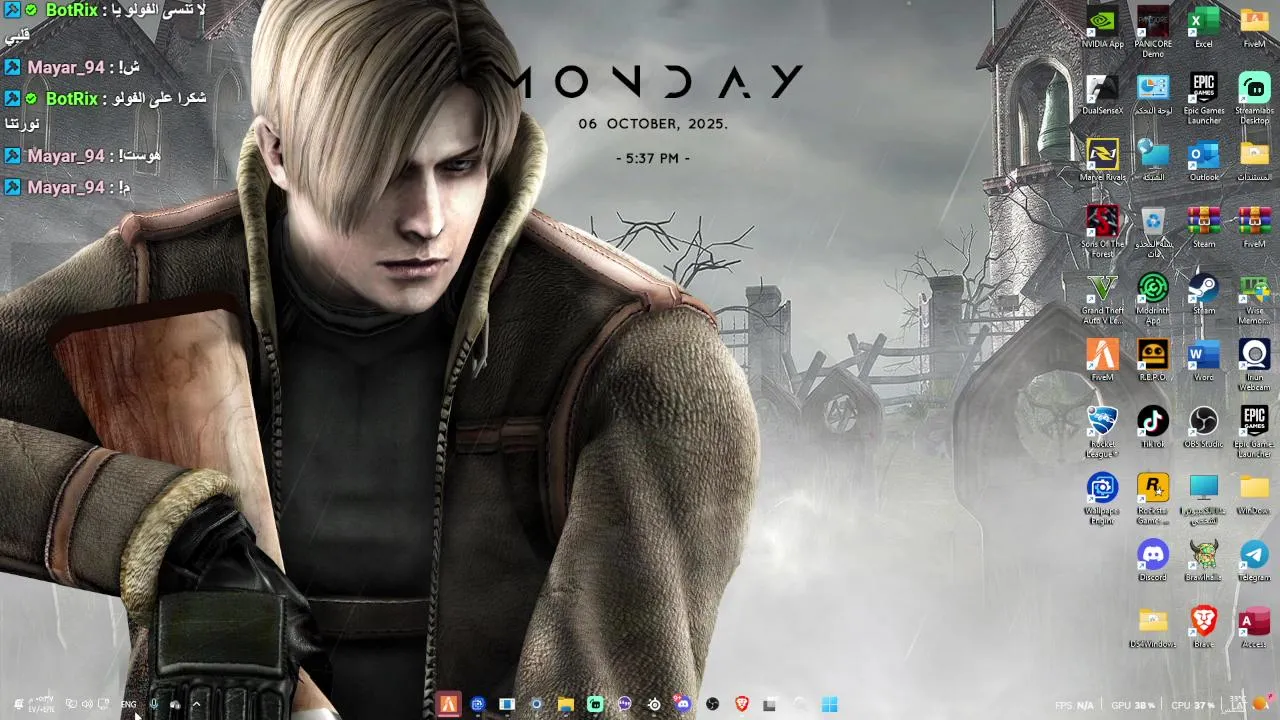Open Streamlabs from the taskbar
This screenshot has height=720, width=1280.
[x=595, y=705]
